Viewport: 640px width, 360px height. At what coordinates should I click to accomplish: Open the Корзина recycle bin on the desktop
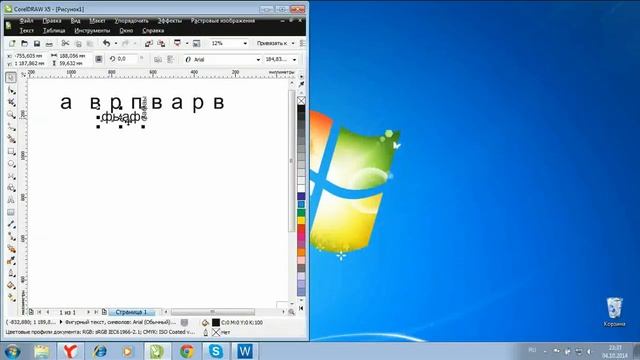pos(614,312)
